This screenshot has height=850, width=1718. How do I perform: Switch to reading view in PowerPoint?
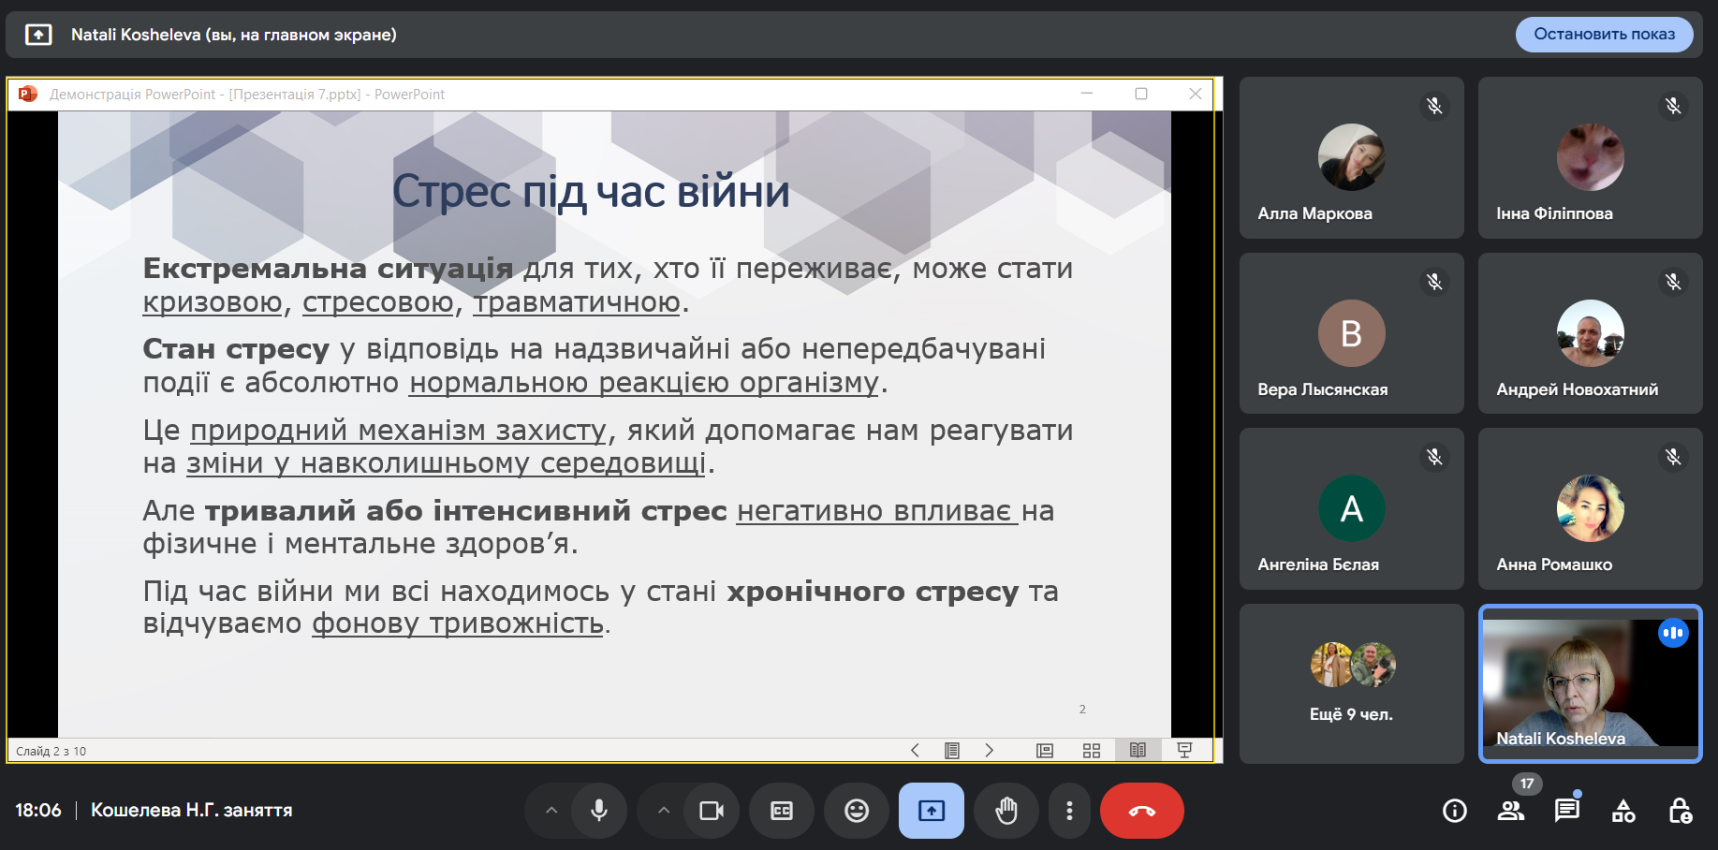tap(1138, 750)
